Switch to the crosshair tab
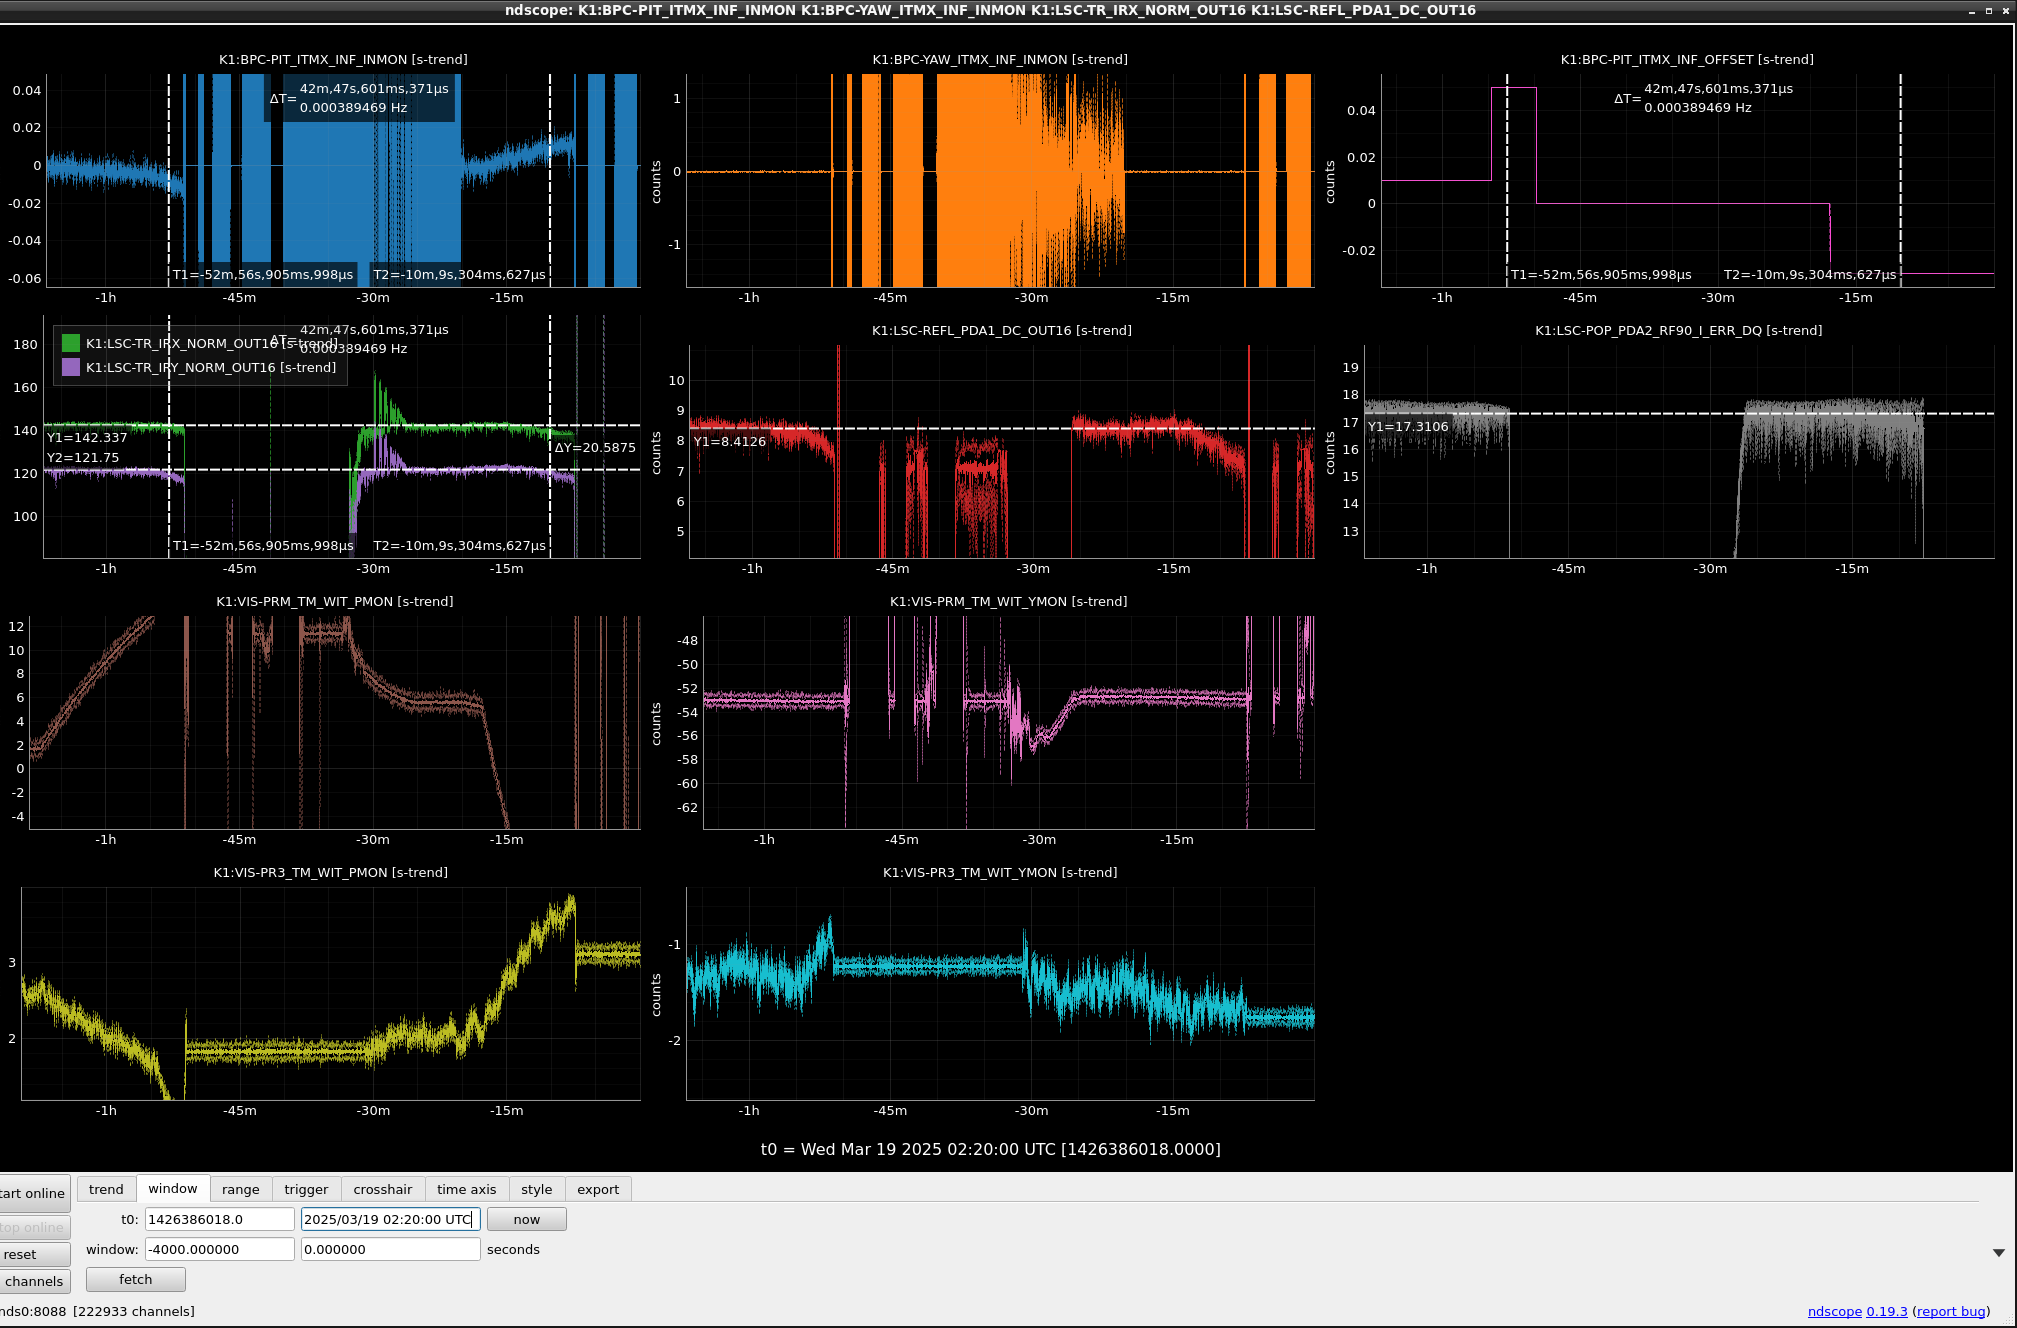Viewport: 2017px width, 1328px height. [383, 1189]
